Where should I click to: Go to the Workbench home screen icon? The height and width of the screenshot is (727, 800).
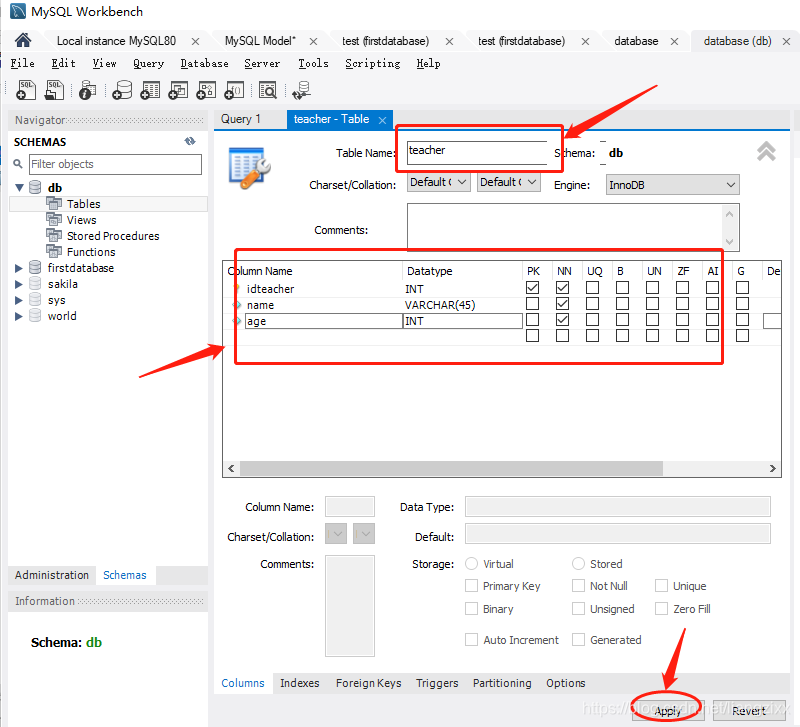tap(23, 40)
